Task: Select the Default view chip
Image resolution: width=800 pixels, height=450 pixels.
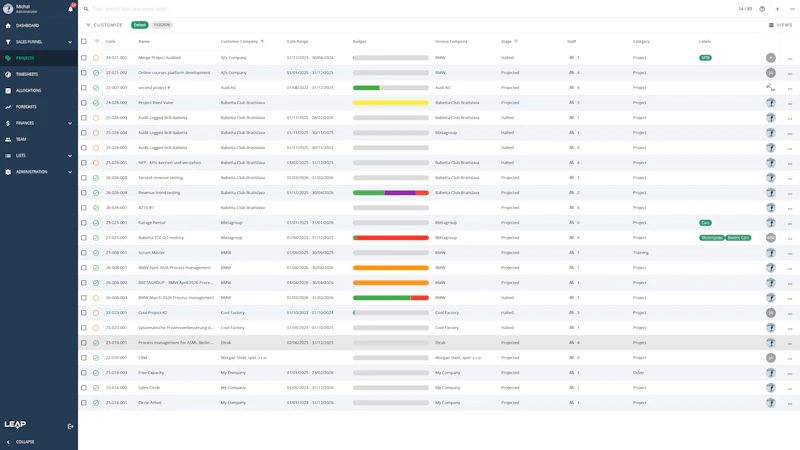Action: [139, 25]
